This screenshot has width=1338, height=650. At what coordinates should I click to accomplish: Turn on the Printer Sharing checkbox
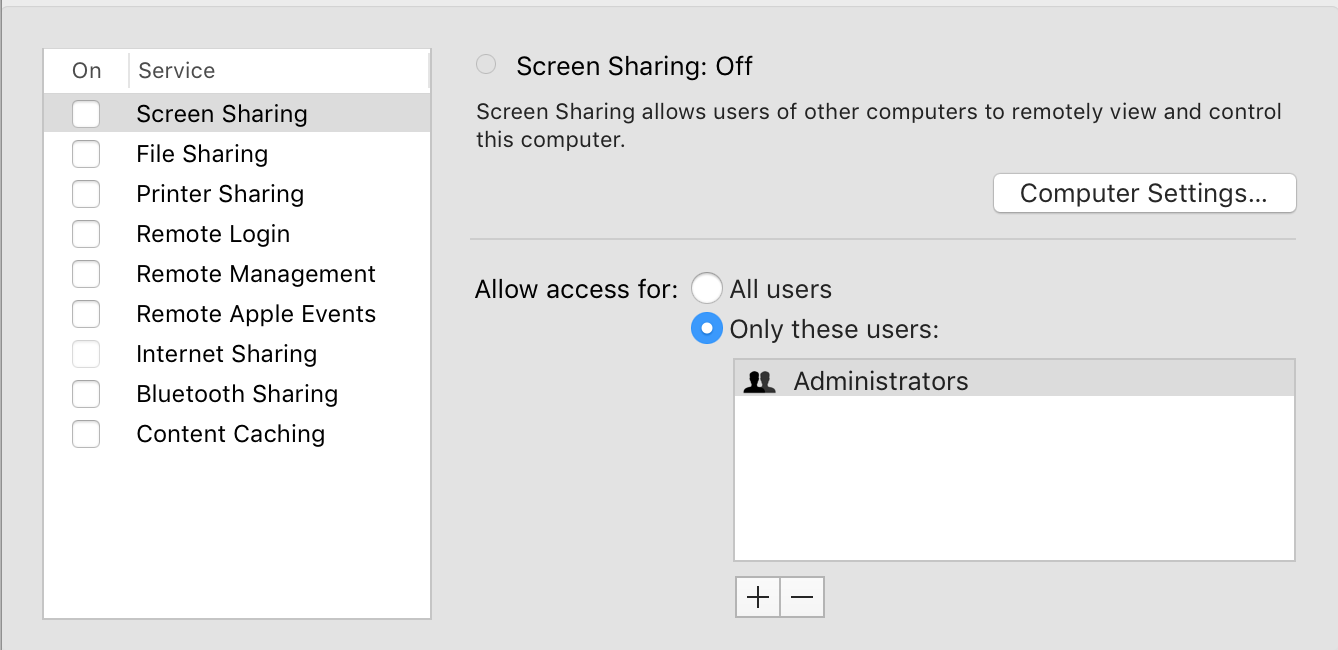pyautogui.click(x=86, y=194)
